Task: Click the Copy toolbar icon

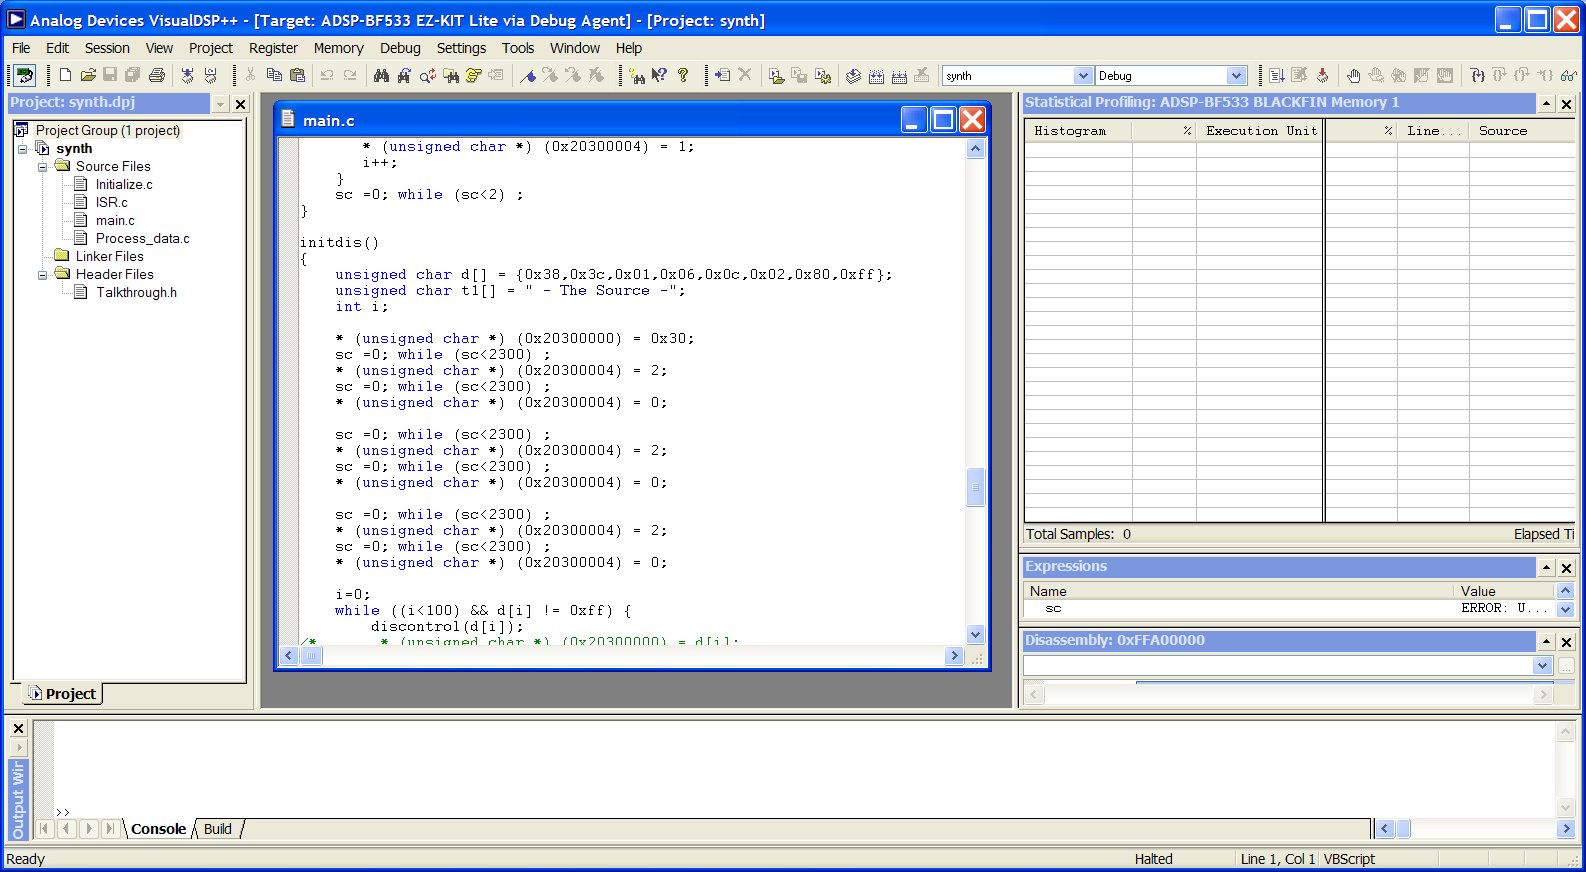Action: 274,75
